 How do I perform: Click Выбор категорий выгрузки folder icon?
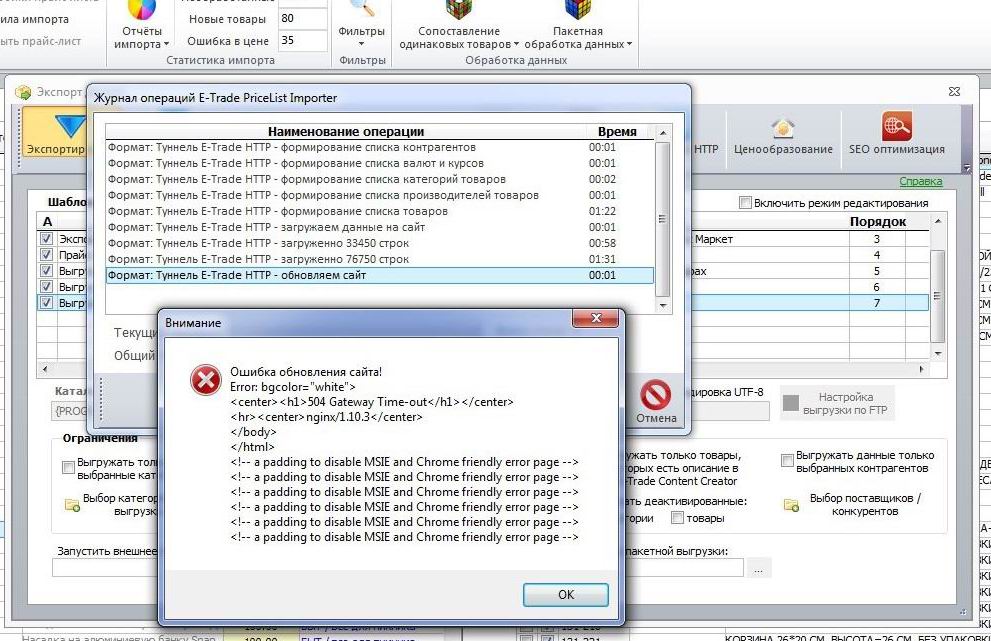[72, 504]
